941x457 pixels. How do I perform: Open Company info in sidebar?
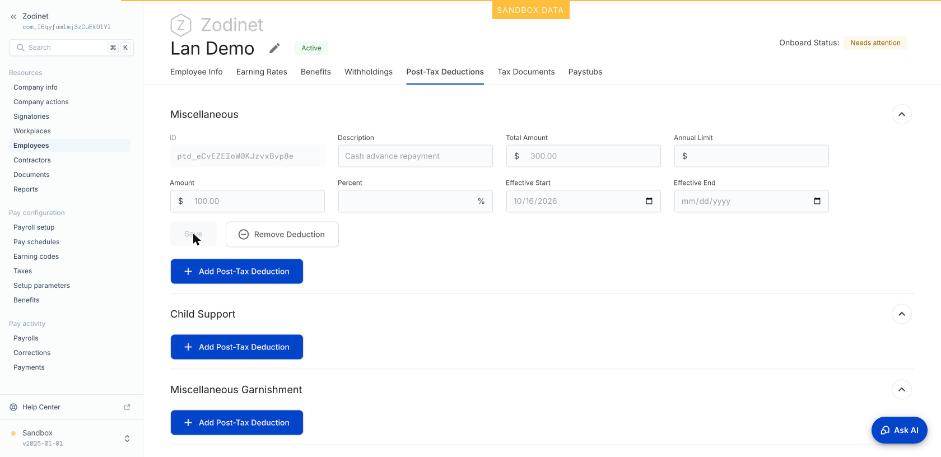click(35, 88)
